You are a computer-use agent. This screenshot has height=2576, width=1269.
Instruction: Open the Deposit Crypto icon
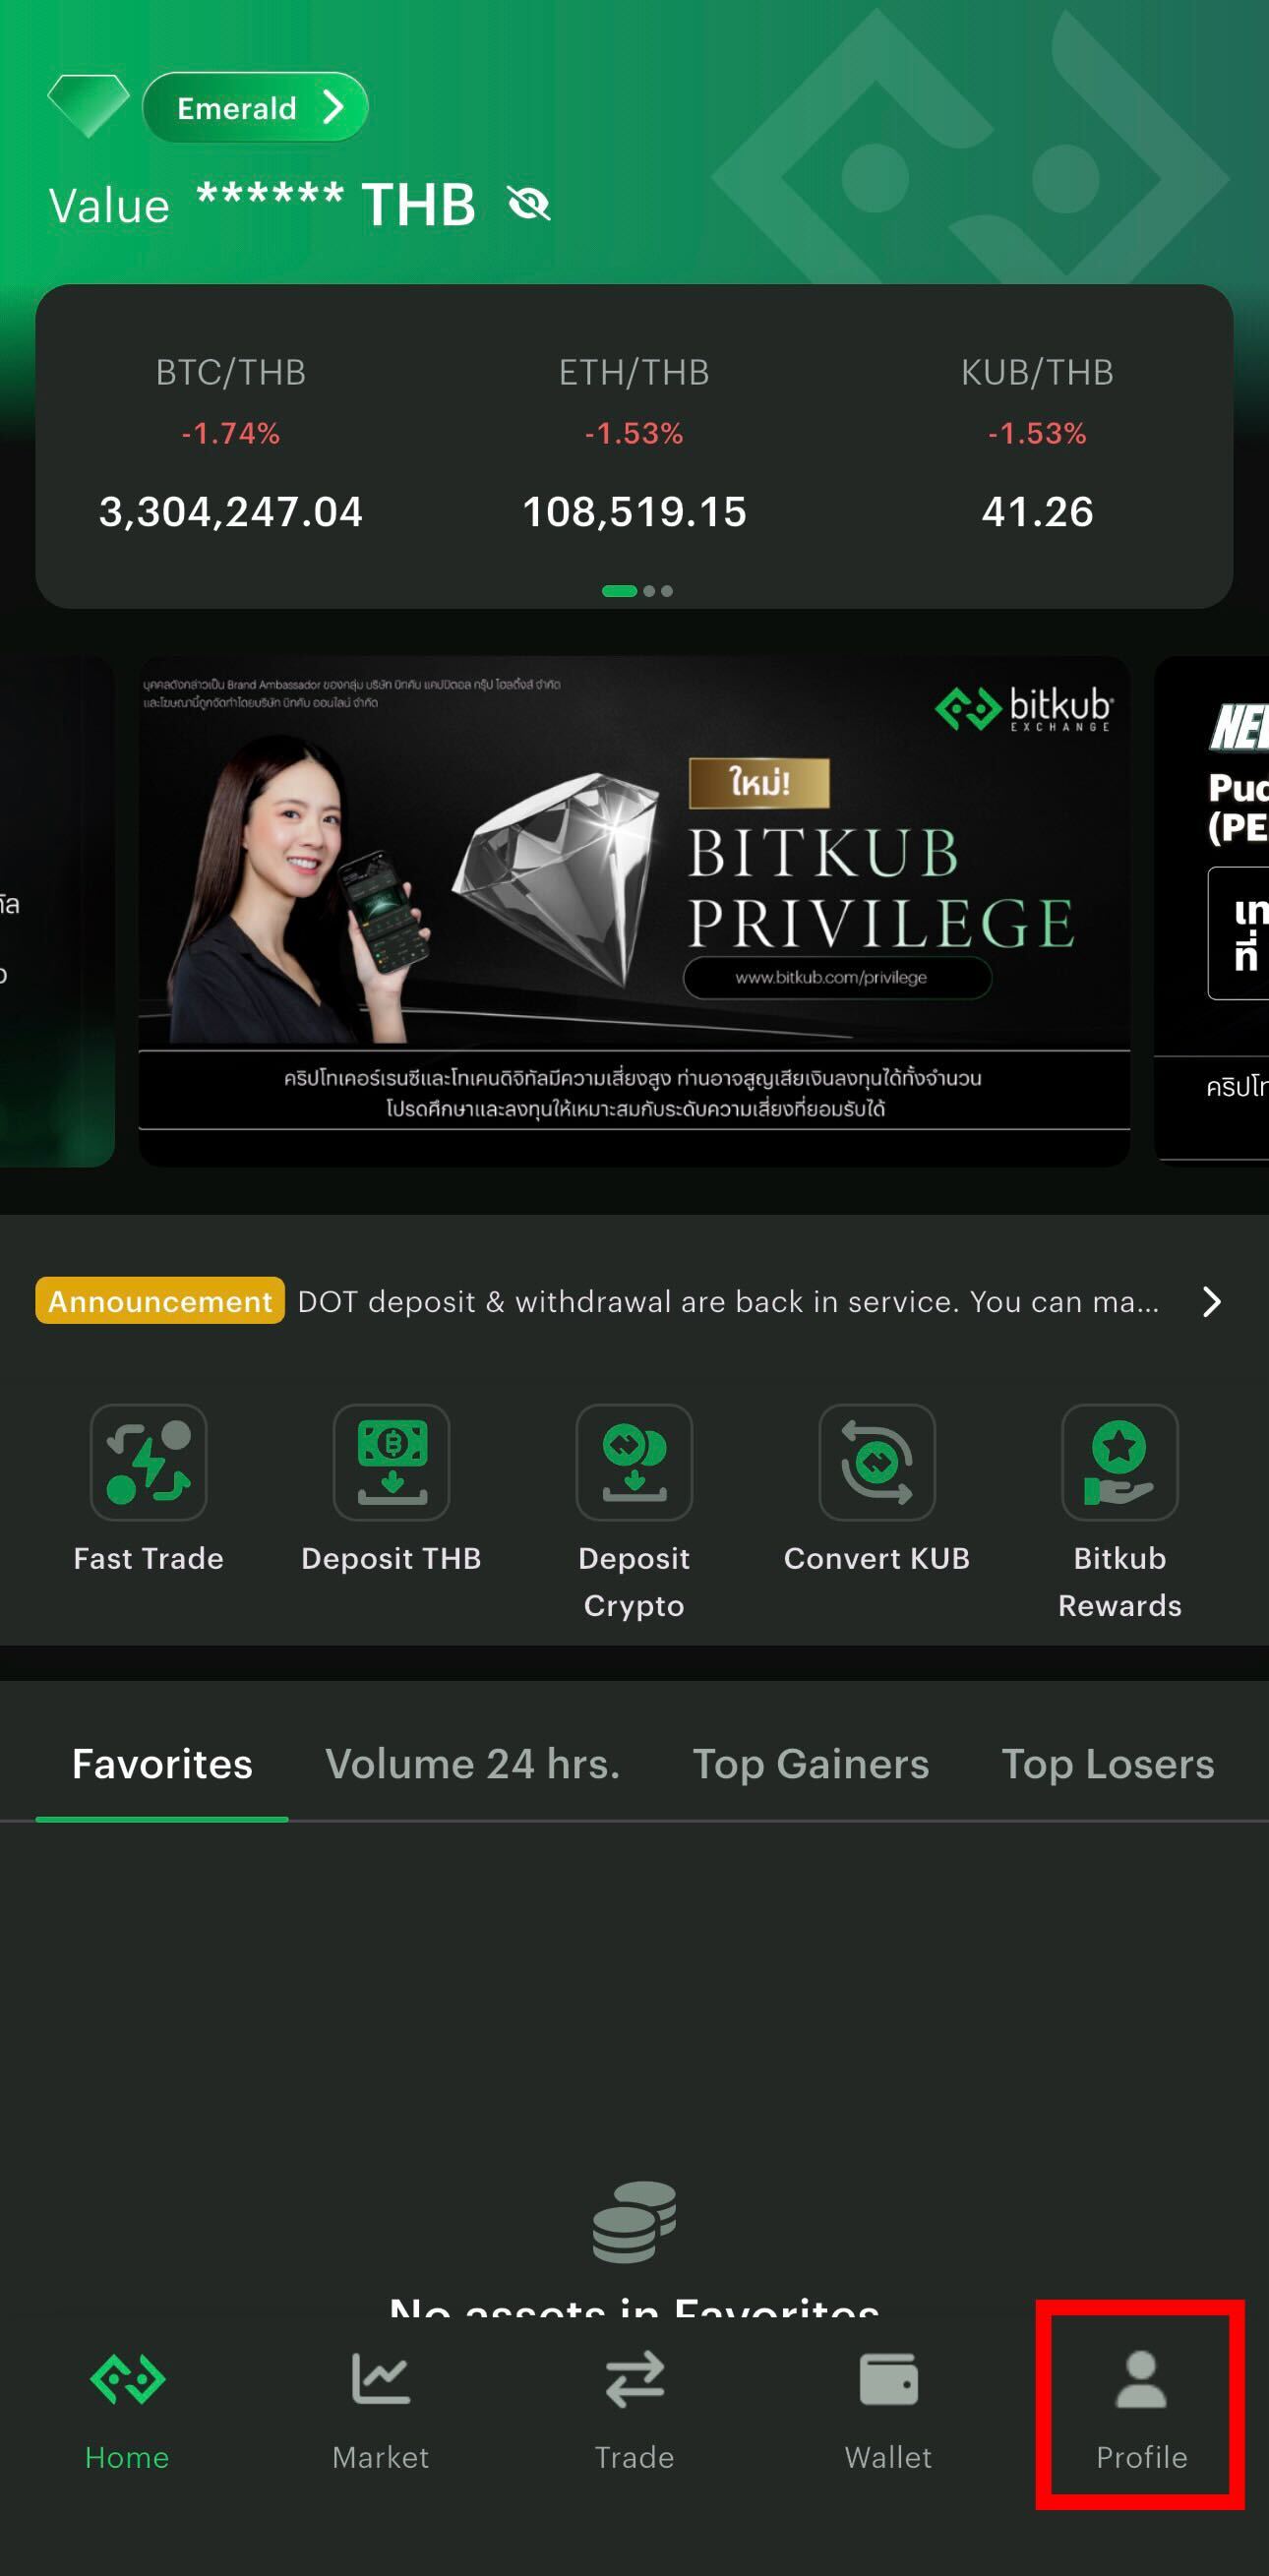(x=634, y=1462)
